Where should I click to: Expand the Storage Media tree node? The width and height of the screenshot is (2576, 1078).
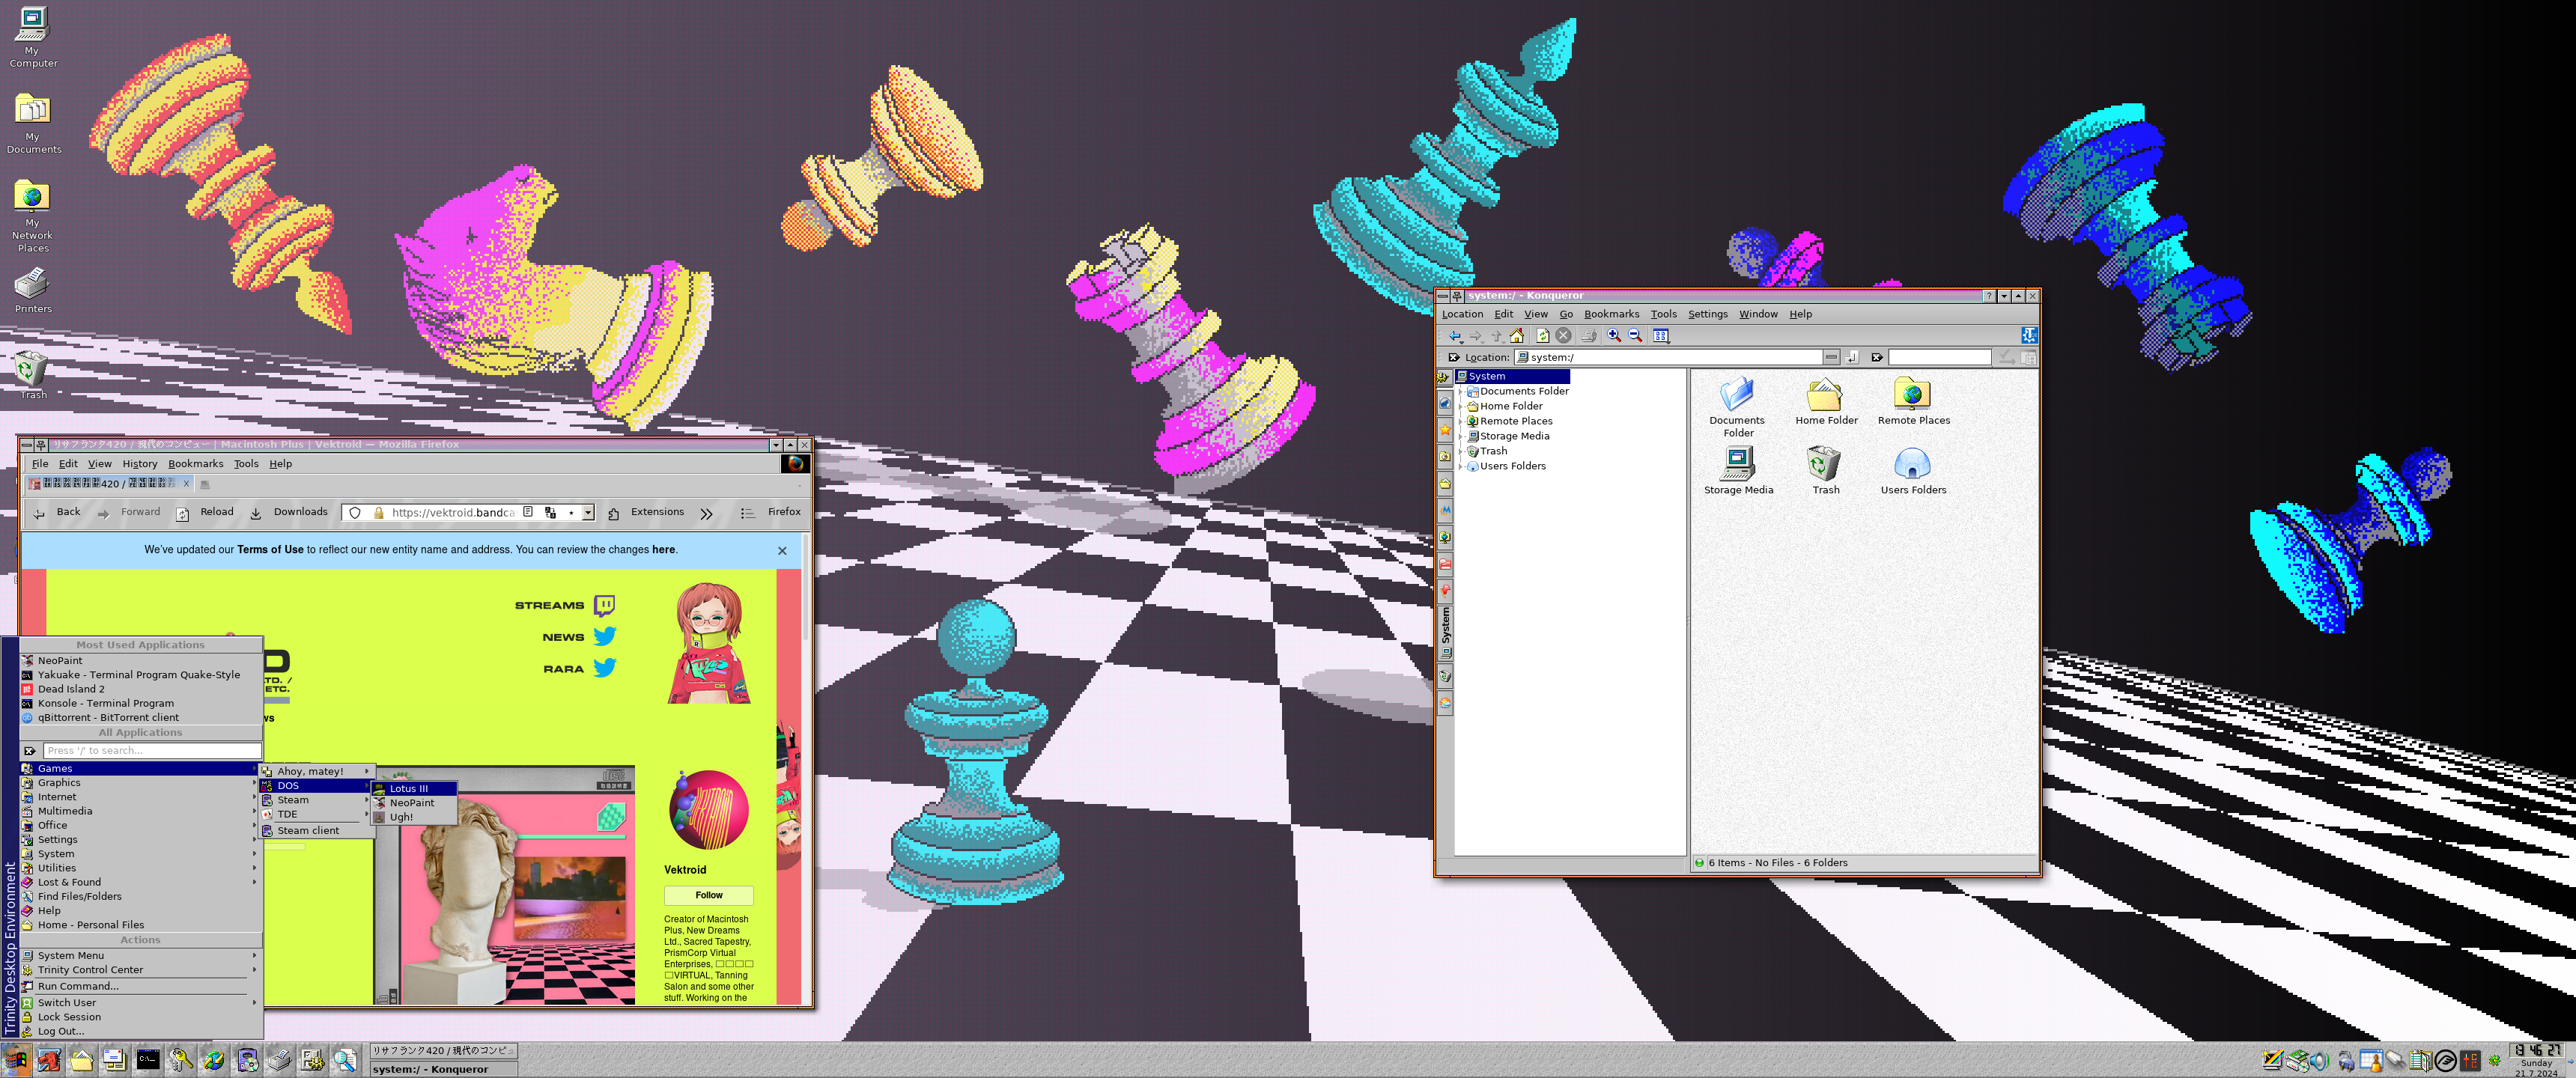coord(1461,436)
